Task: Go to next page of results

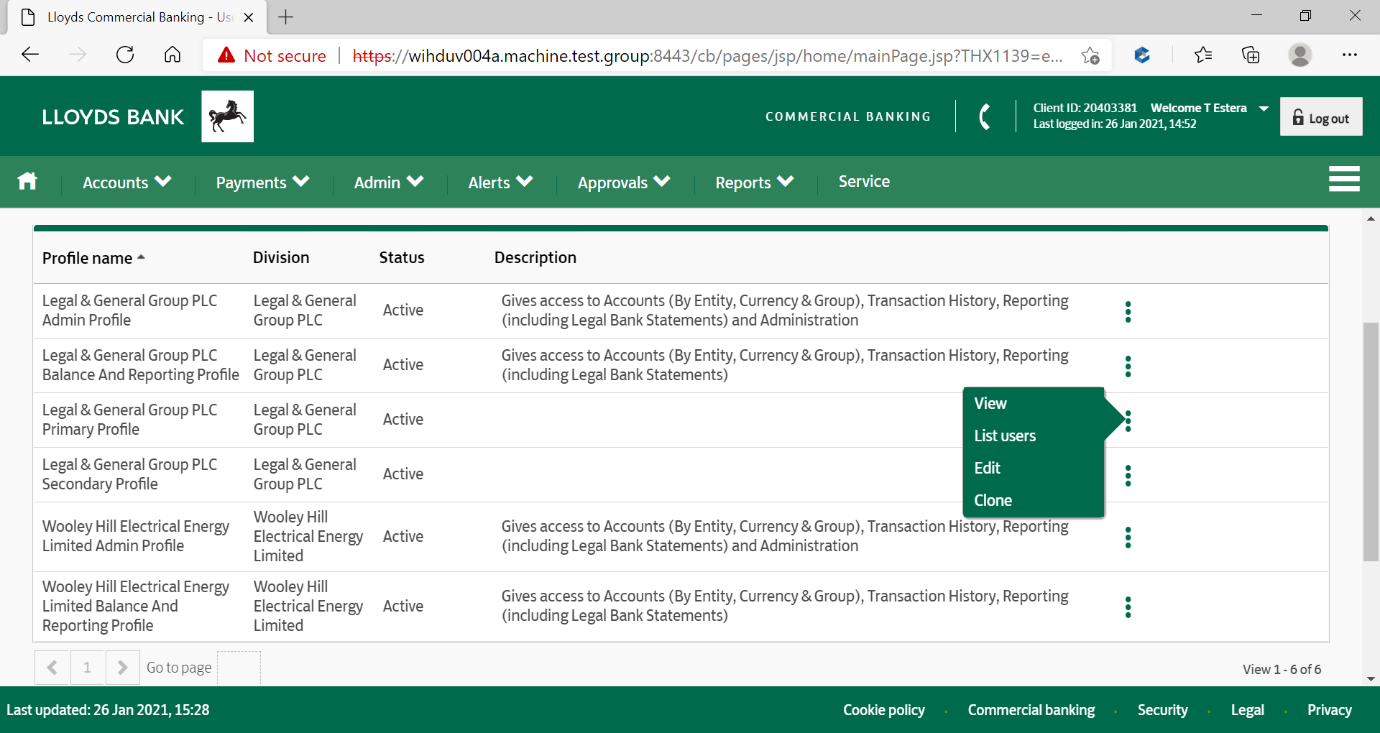Action: tap(122, 667)
